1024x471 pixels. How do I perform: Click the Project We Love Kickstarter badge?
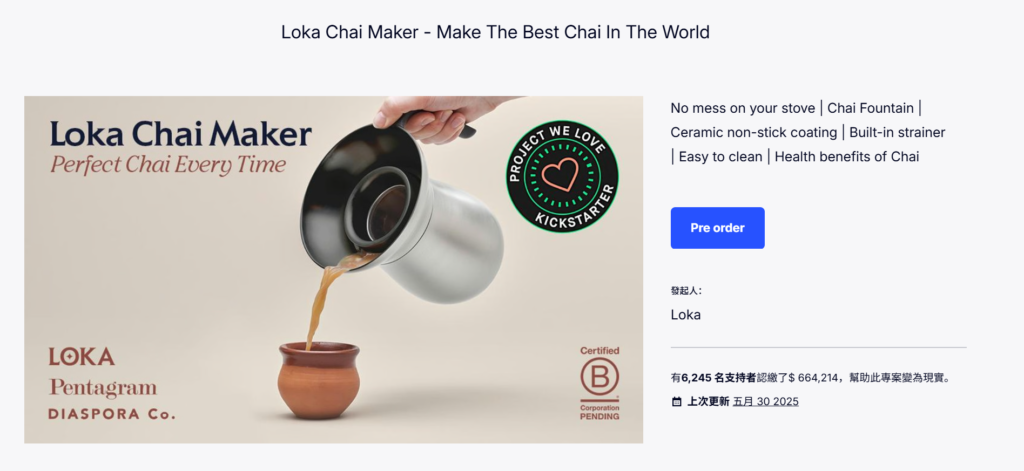562,176
